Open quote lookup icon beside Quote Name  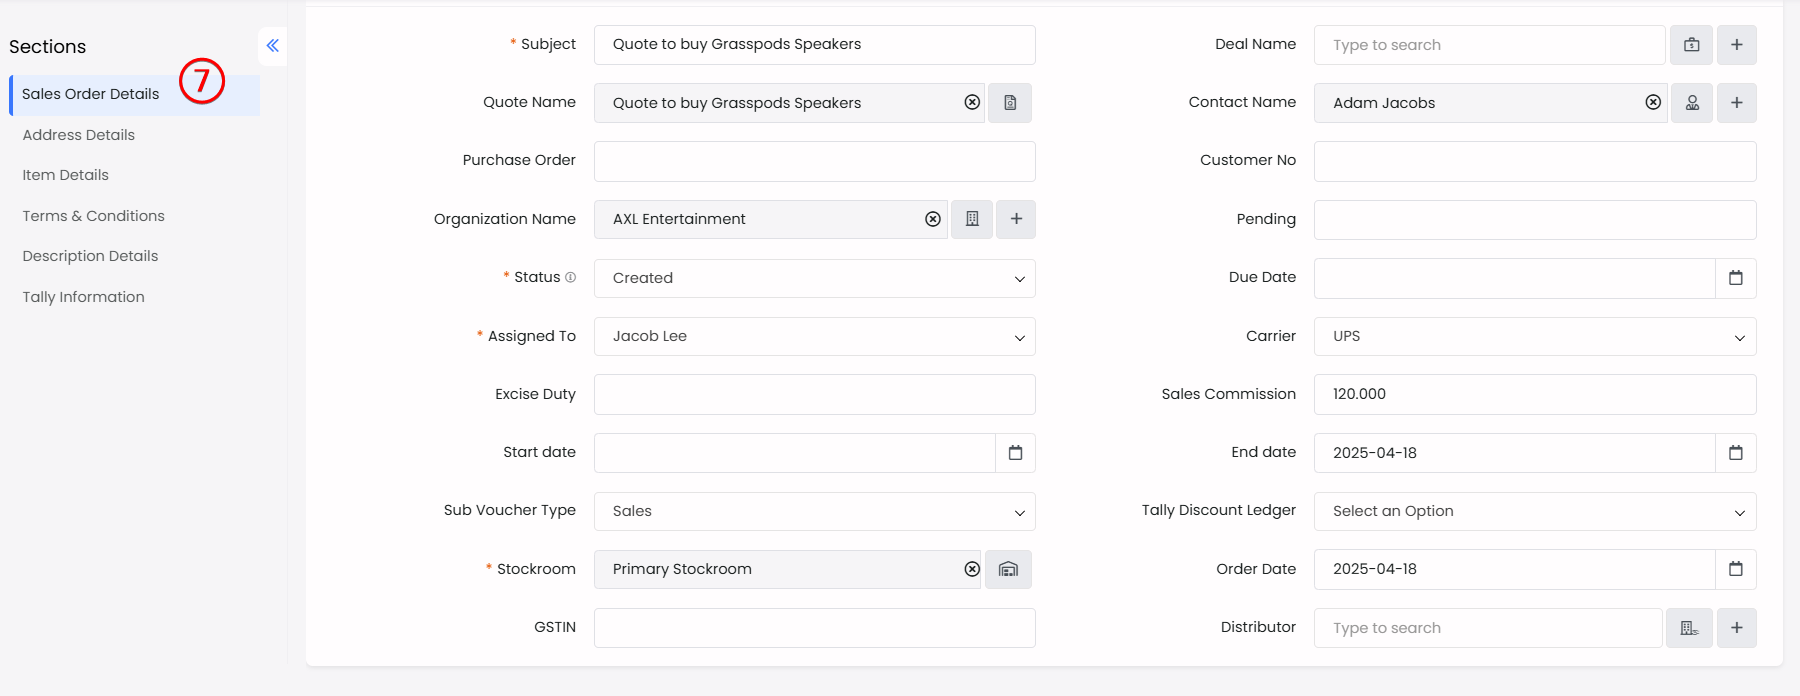(1010, 103)
